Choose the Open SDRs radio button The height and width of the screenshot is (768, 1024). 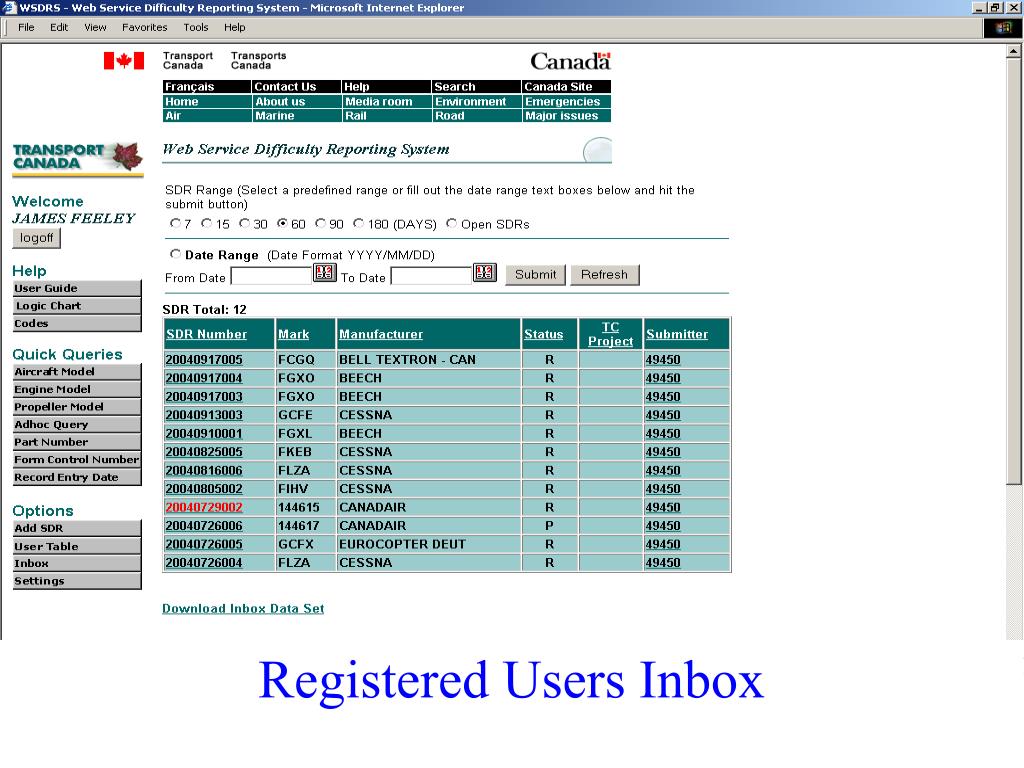click(452, 224)
